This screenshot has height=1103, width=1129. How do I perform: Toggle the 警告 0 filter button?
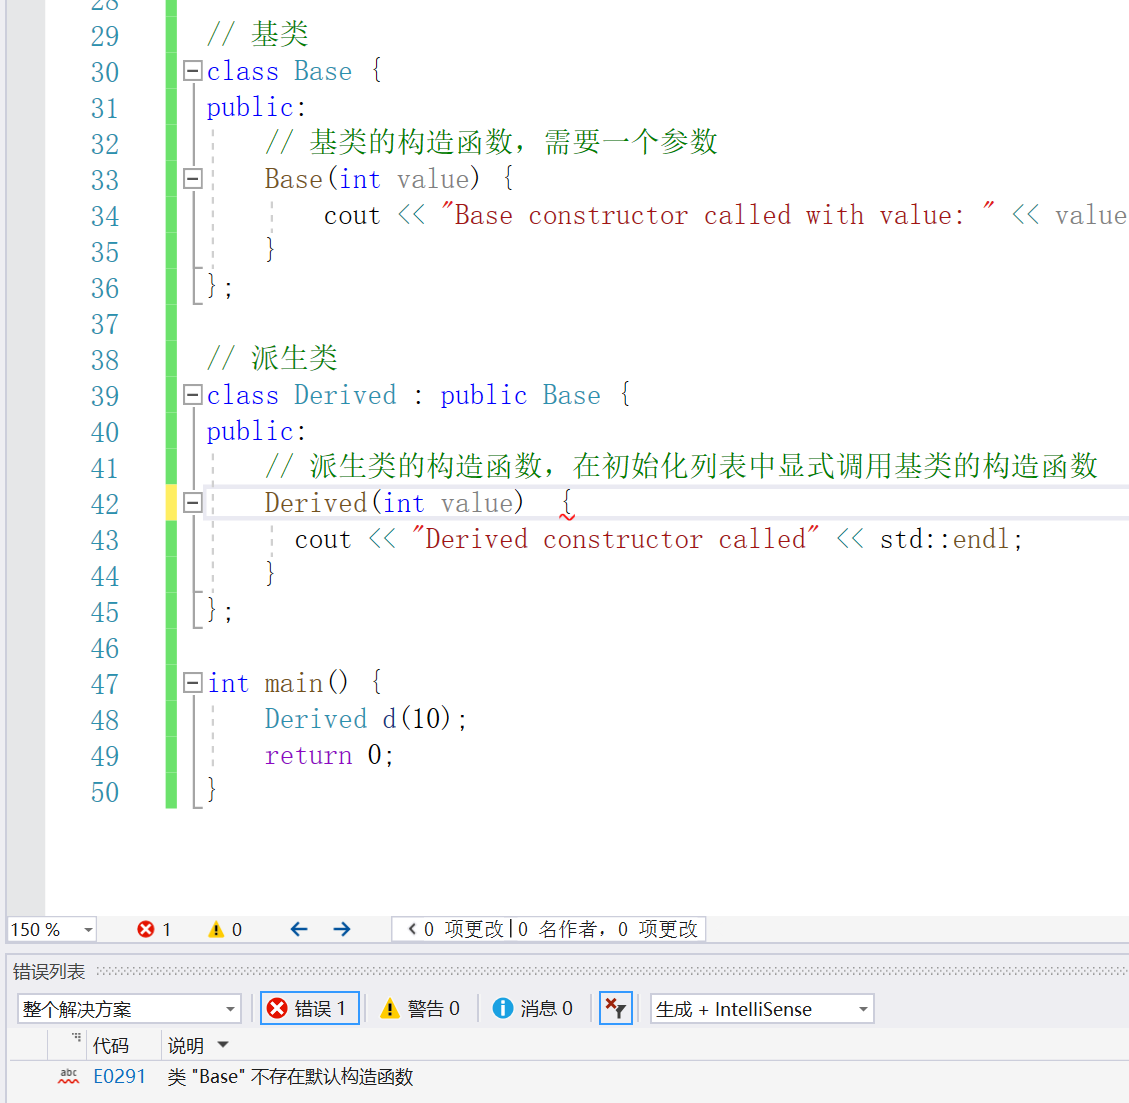420,1009
